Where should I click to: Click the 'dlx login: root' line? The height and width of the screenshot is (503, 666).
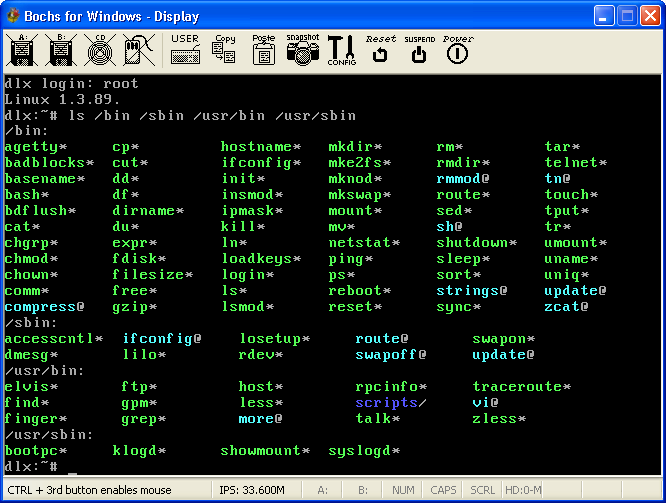tap(71, 84)
